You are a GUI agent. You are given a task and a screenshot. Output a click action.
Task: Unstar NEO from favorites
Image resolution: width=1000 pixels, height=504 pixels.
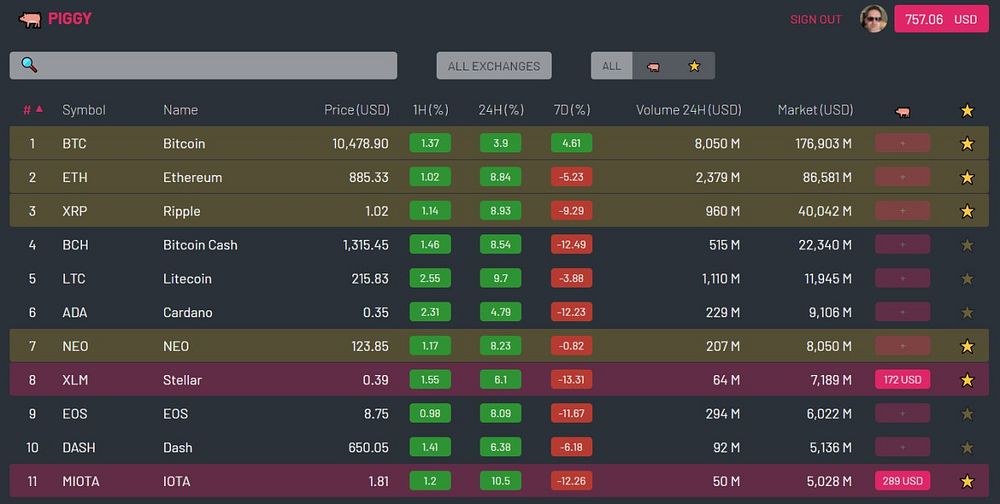[x=967, y=346]
